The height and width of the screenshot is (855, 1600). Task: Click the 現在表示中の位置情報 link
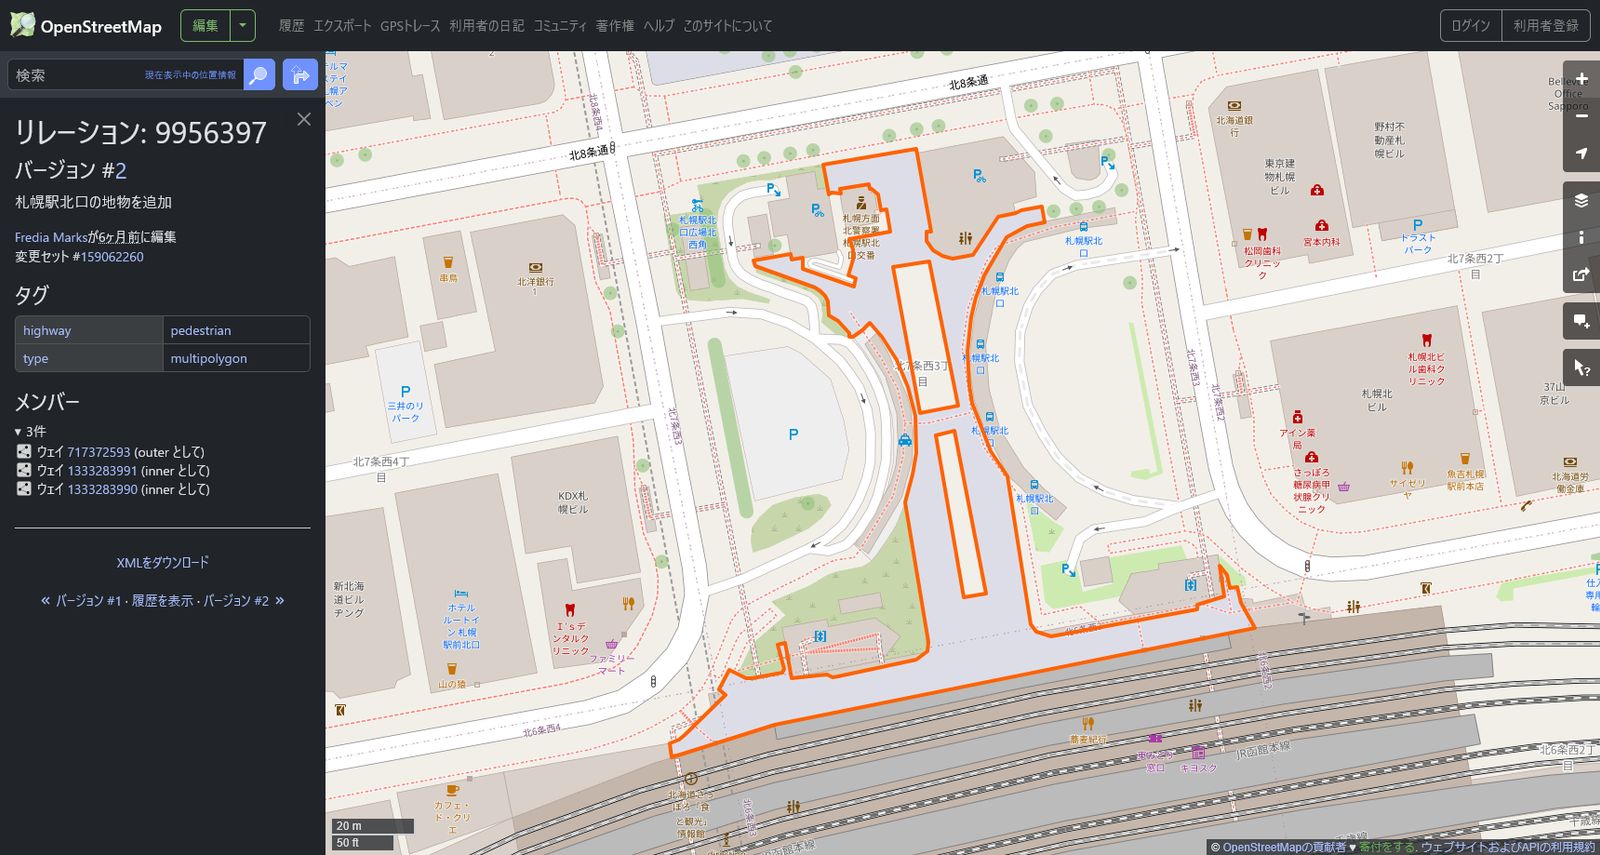click(x=190, y=75)
